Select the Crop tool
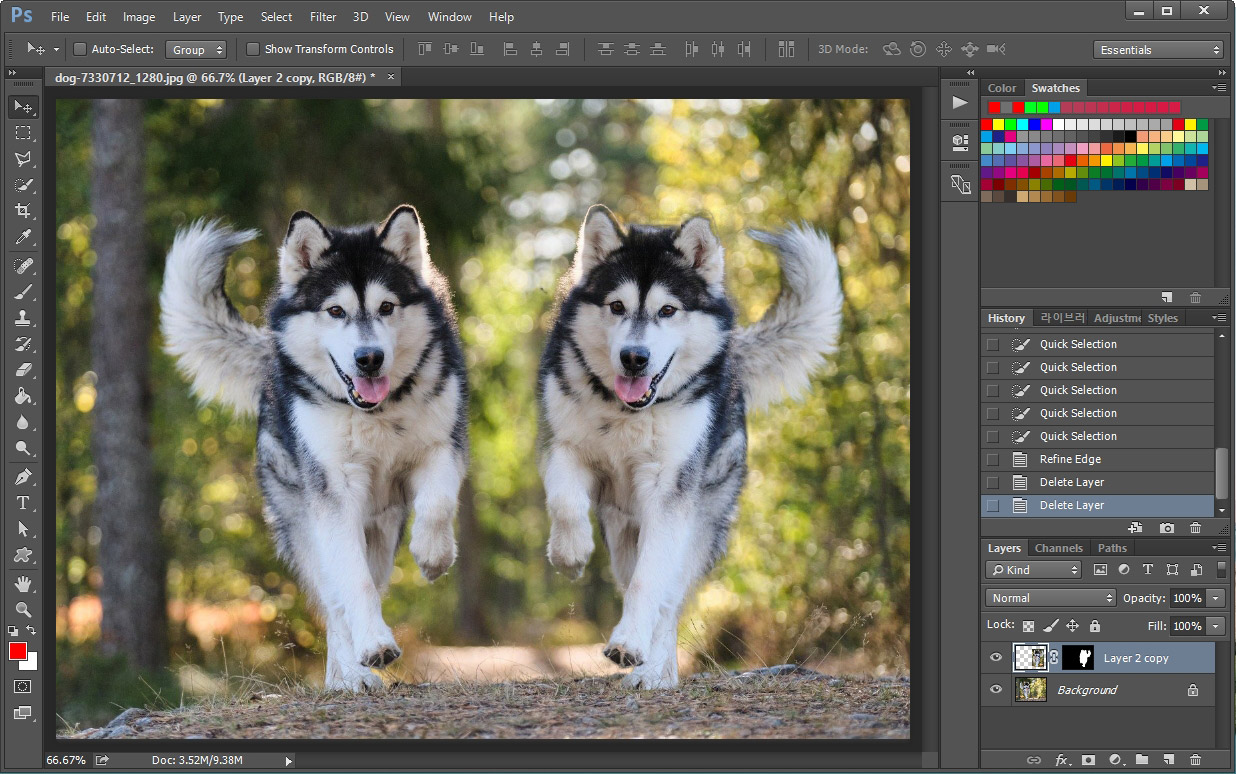 coord(23,211)
